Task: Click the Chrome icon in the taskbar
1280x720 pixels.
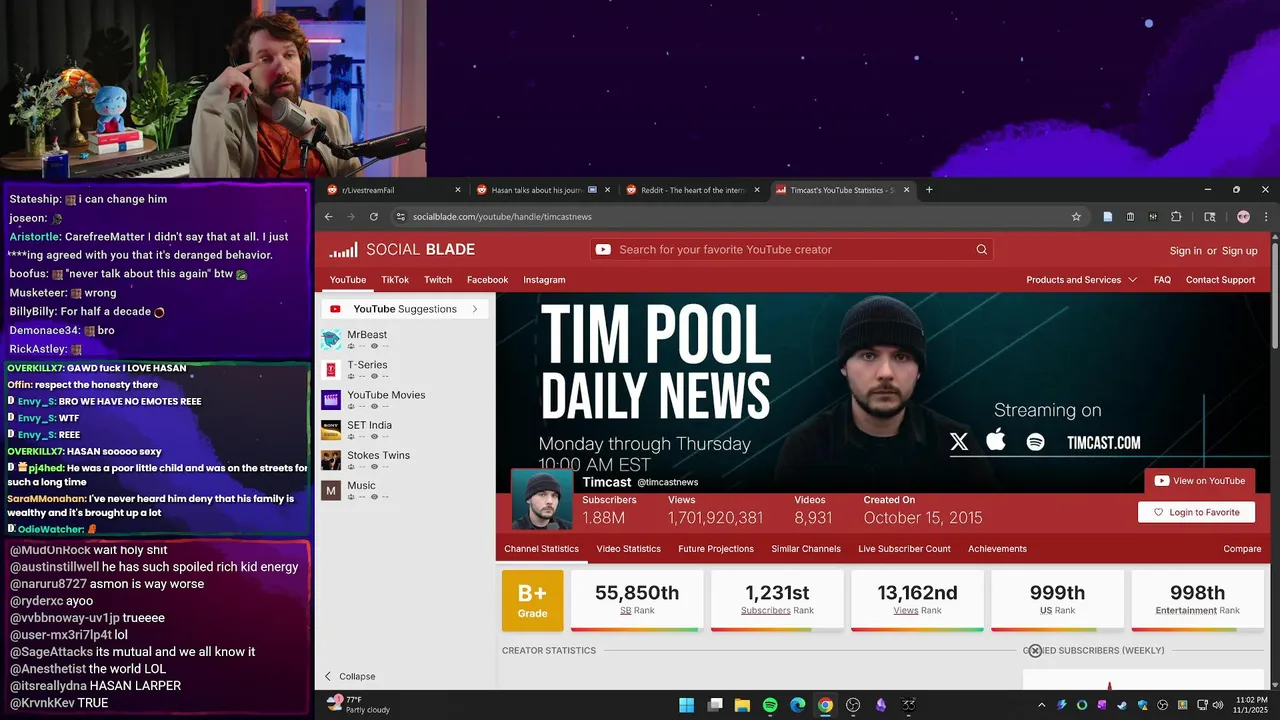Action: click(x=825, y=705)
